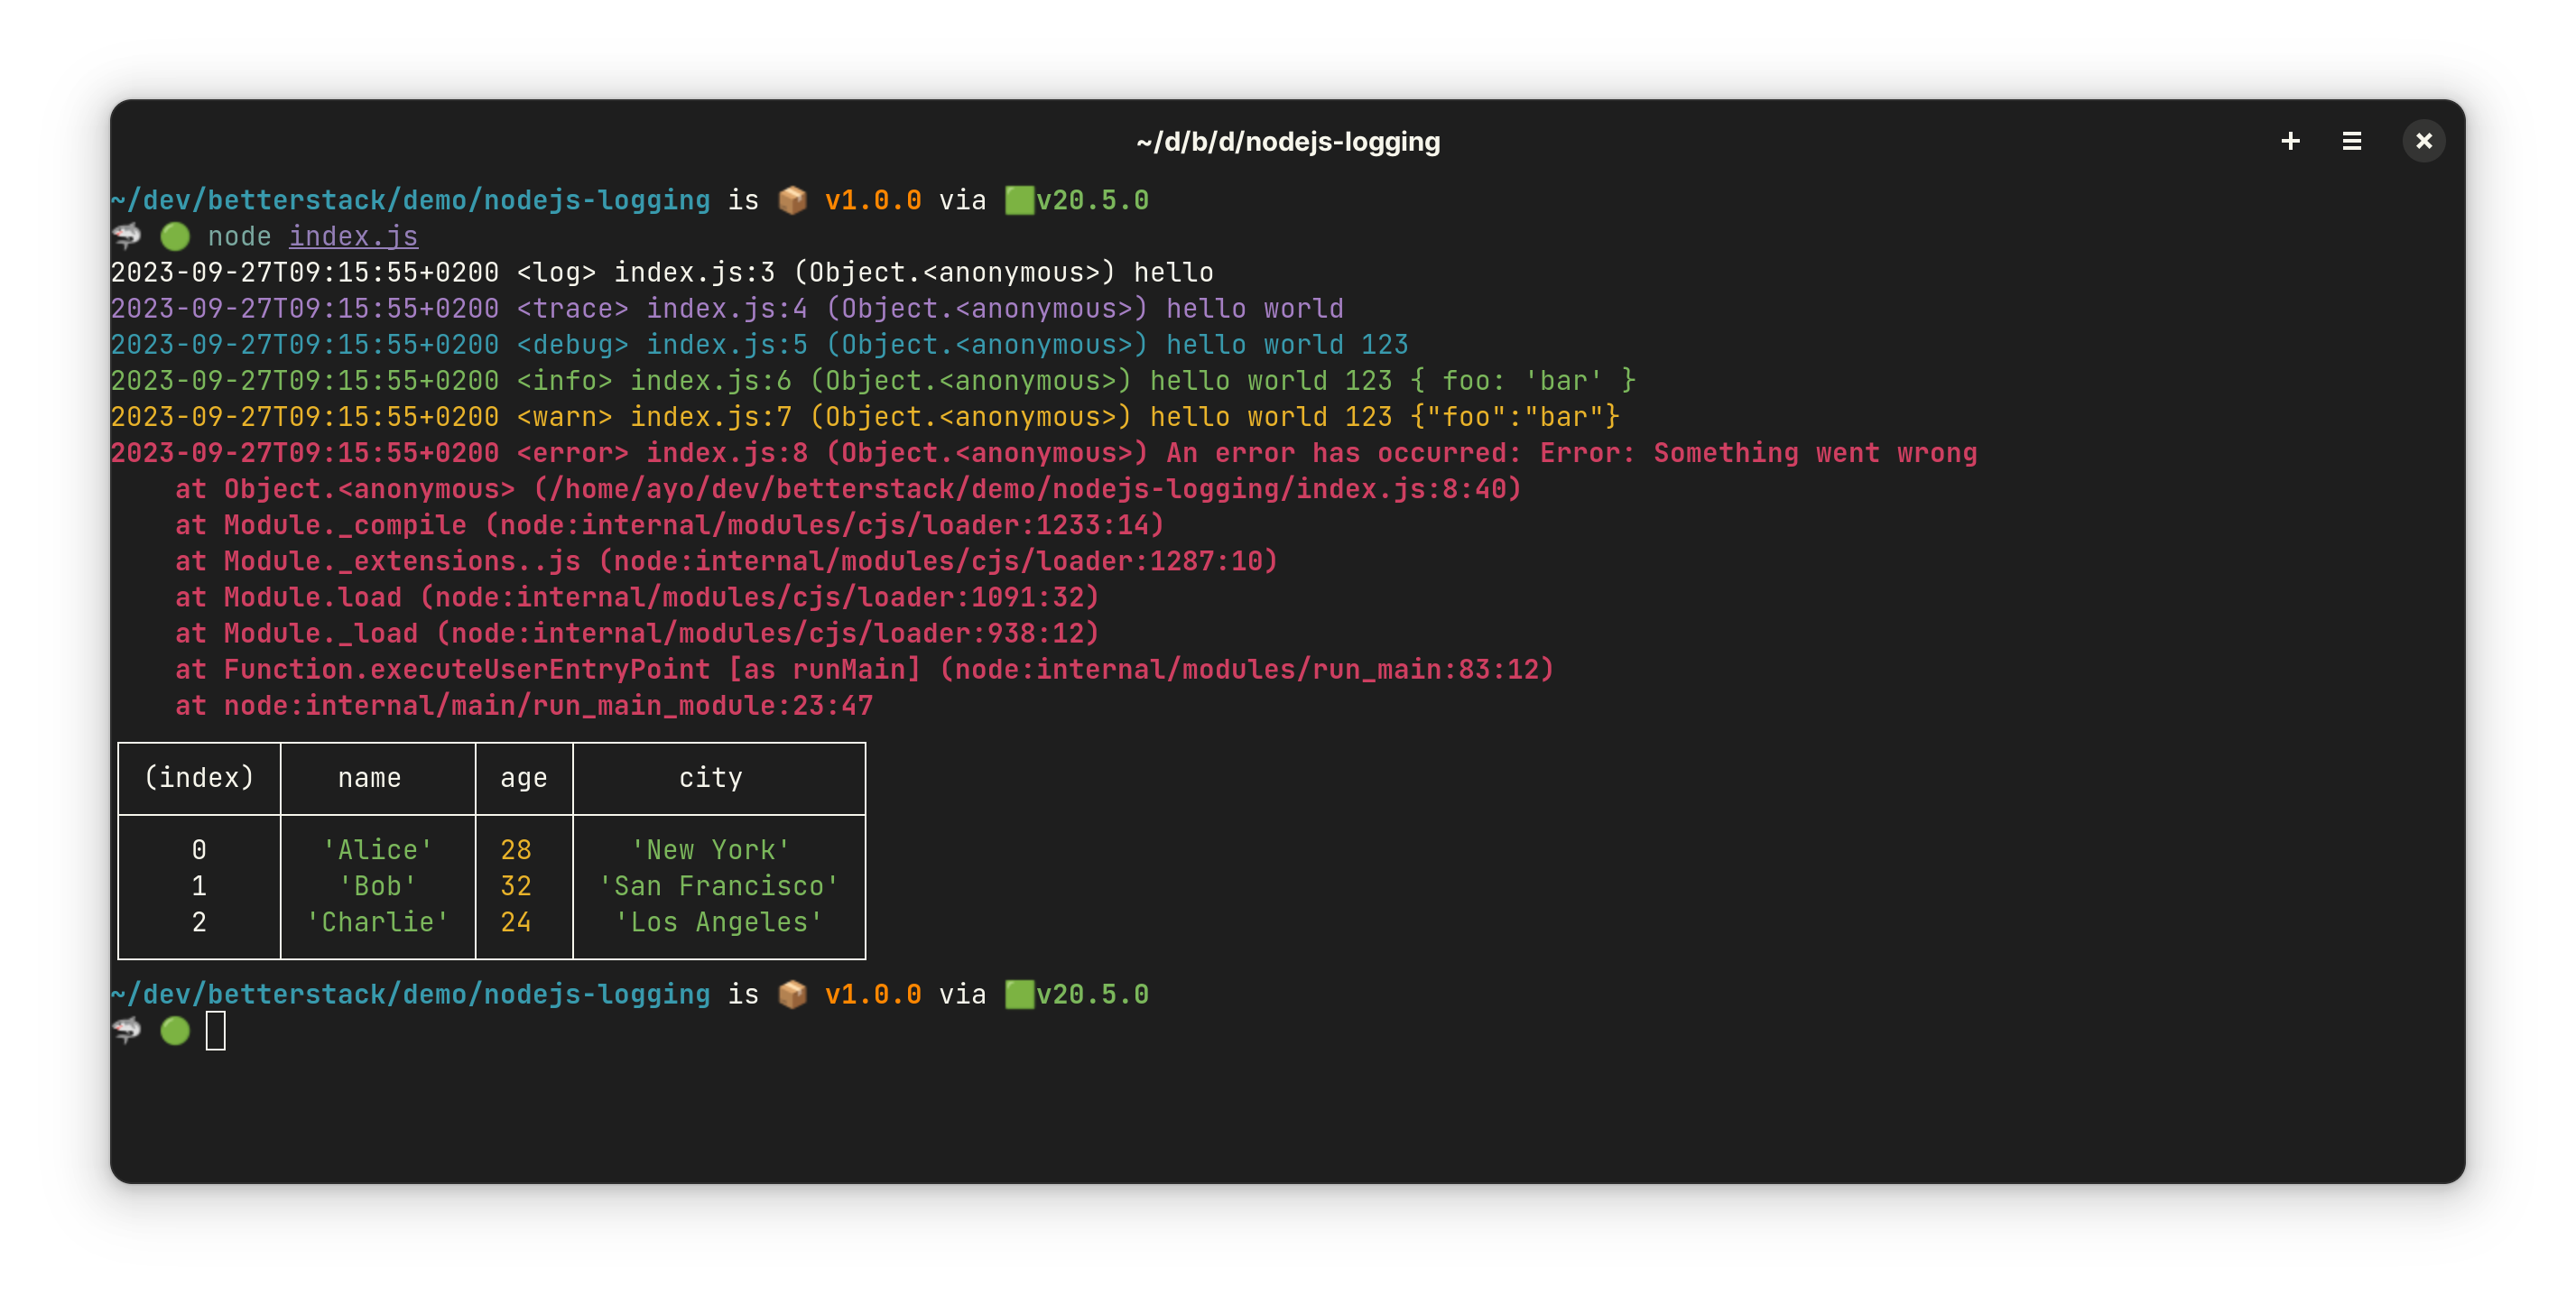Click the 'Charlie' name cell
Viewport: 2576px width, 1305px height.
(377, 921)
